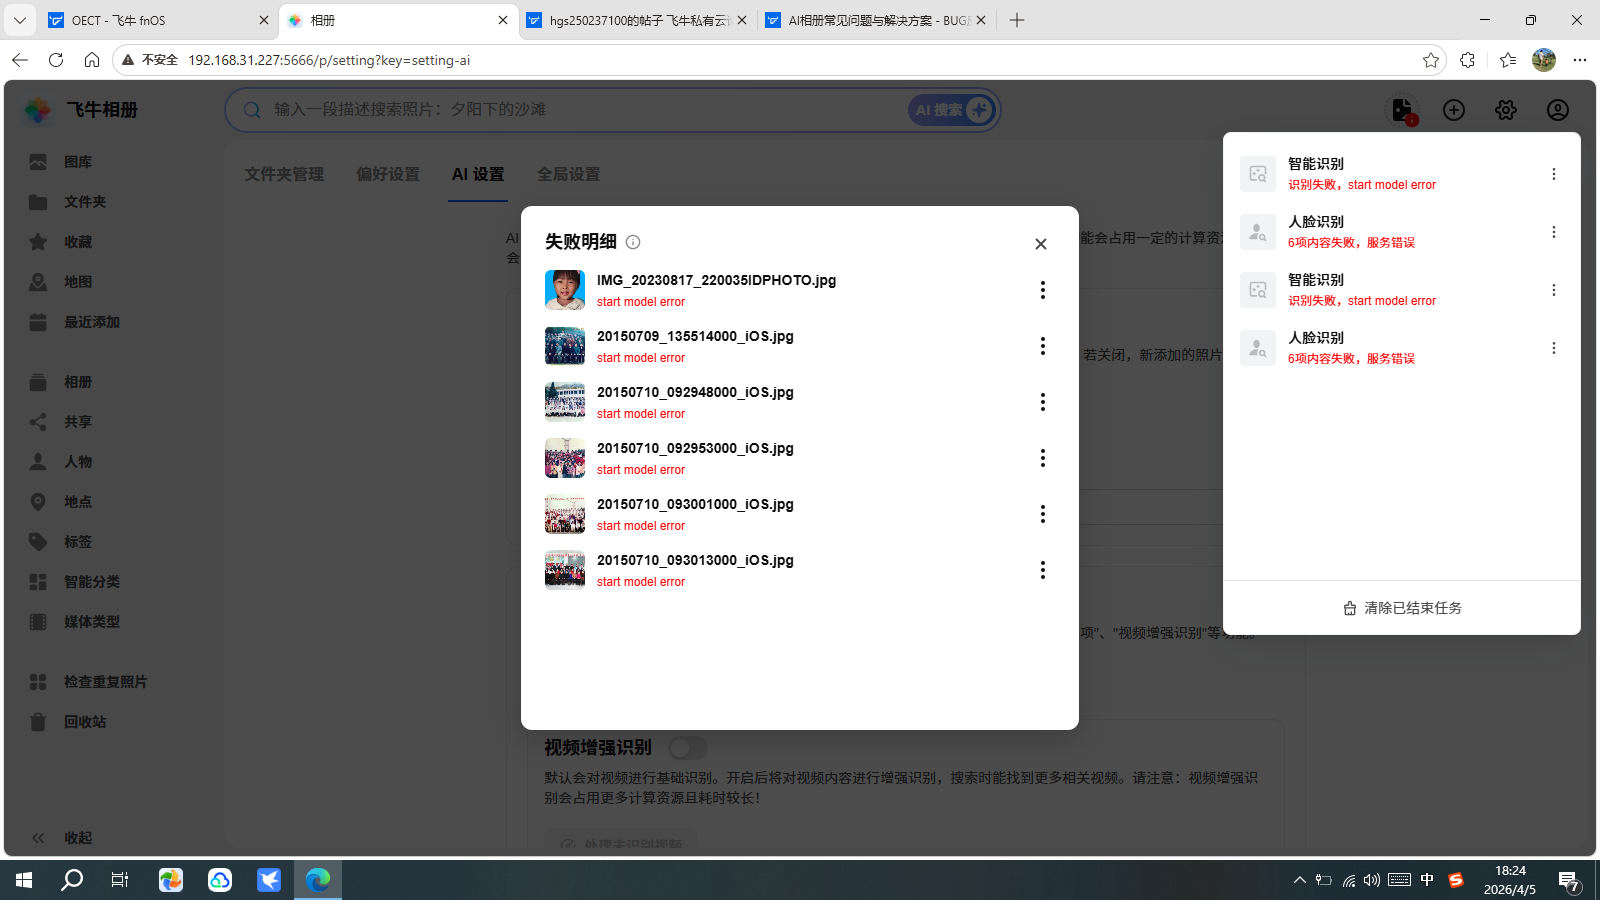Click the 飞牛相册 logo

pos(82,110)
